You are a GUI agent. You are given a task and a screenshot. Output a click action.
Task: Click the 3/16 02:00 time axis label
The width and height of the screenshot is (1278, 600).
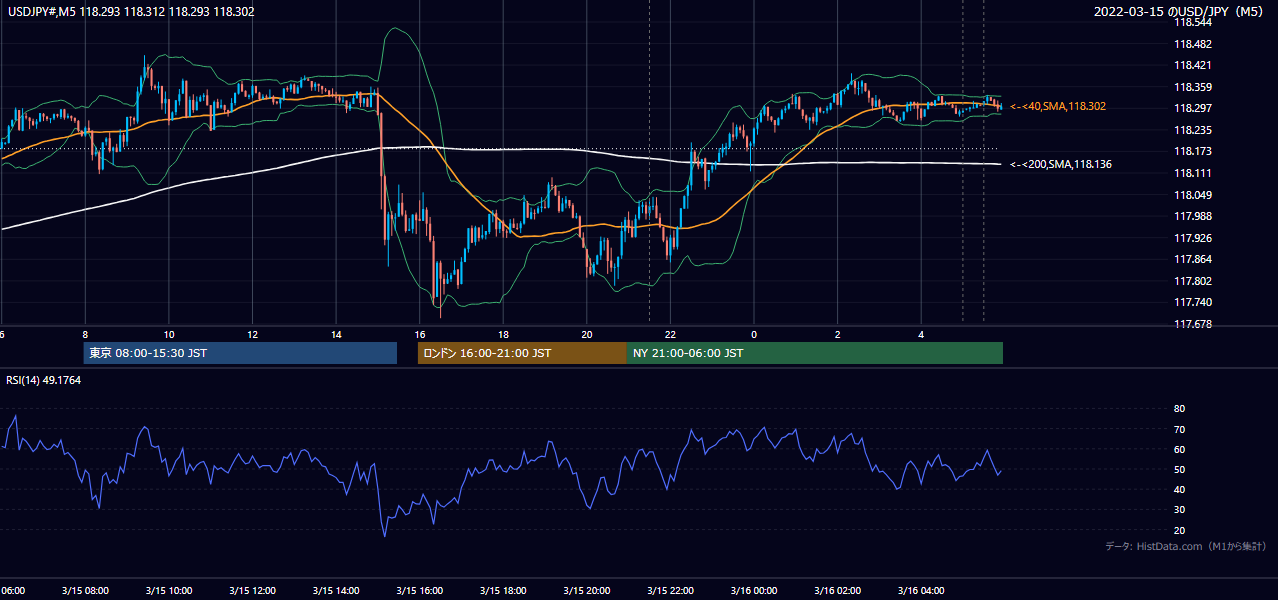click(837, 591)
